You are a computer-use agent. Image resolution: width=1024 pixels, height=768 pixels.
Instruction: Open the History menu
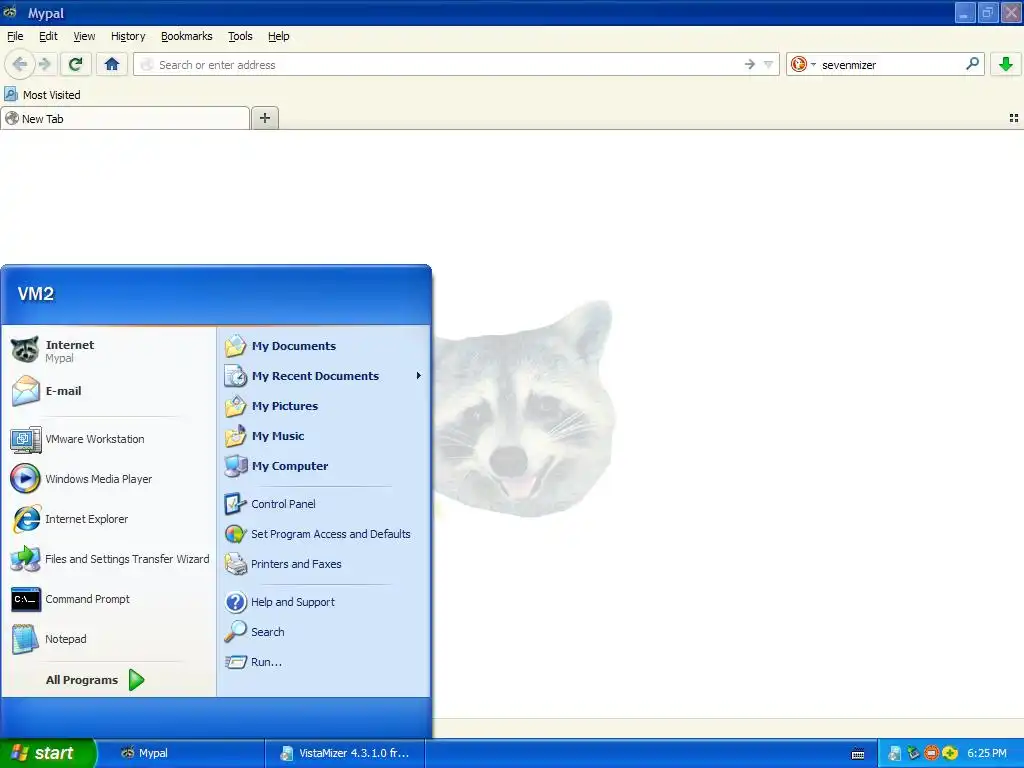tap(128, 36)
